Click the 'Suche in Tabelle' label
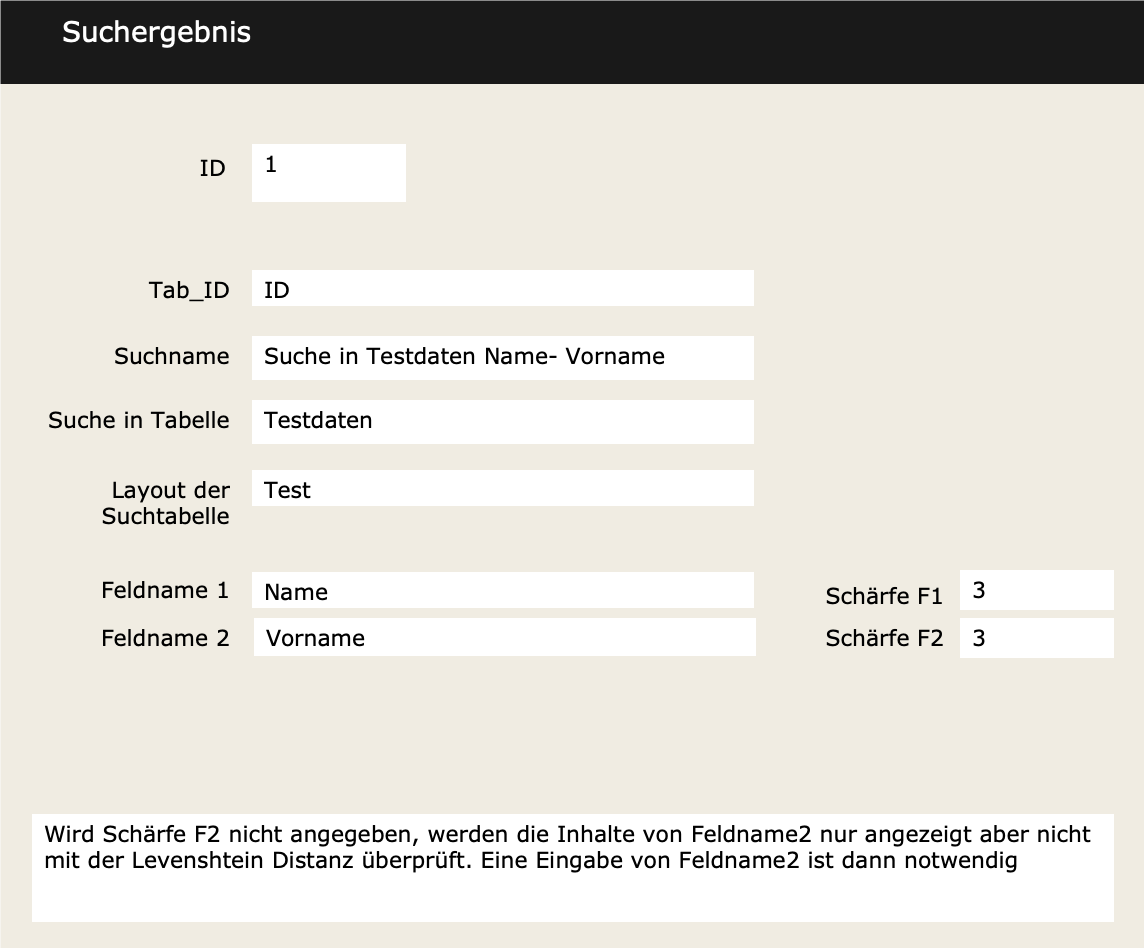 [138, 420]
